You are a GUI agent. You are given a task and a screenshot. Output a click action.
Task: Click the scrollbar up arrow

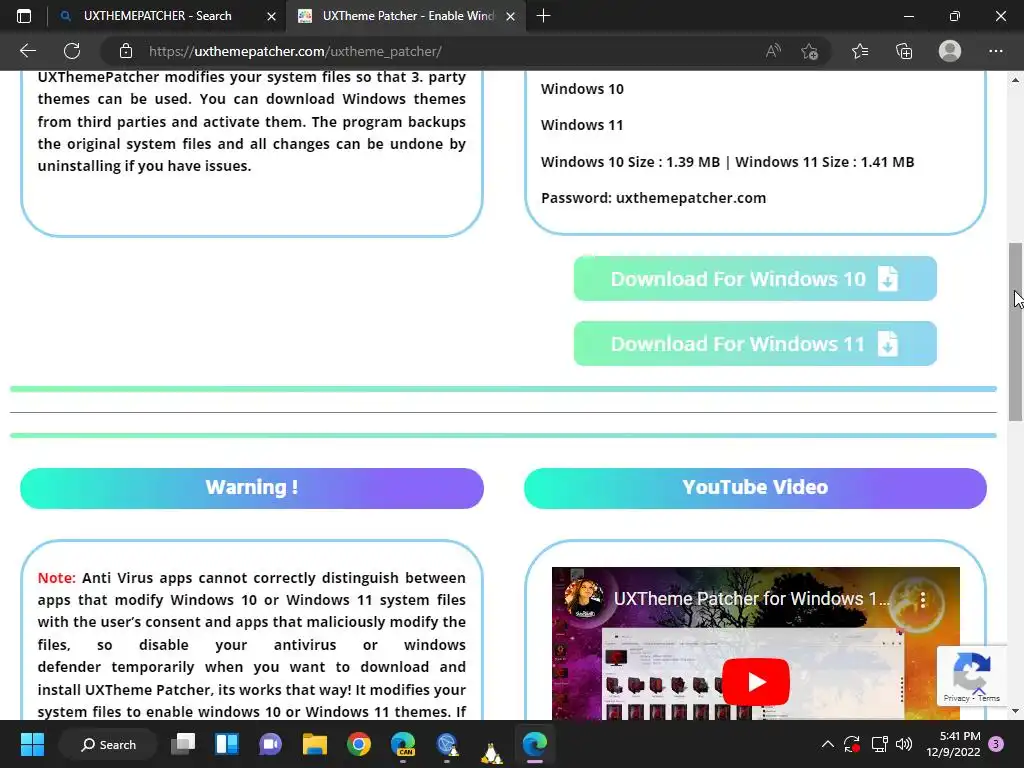click(1015, 80)
